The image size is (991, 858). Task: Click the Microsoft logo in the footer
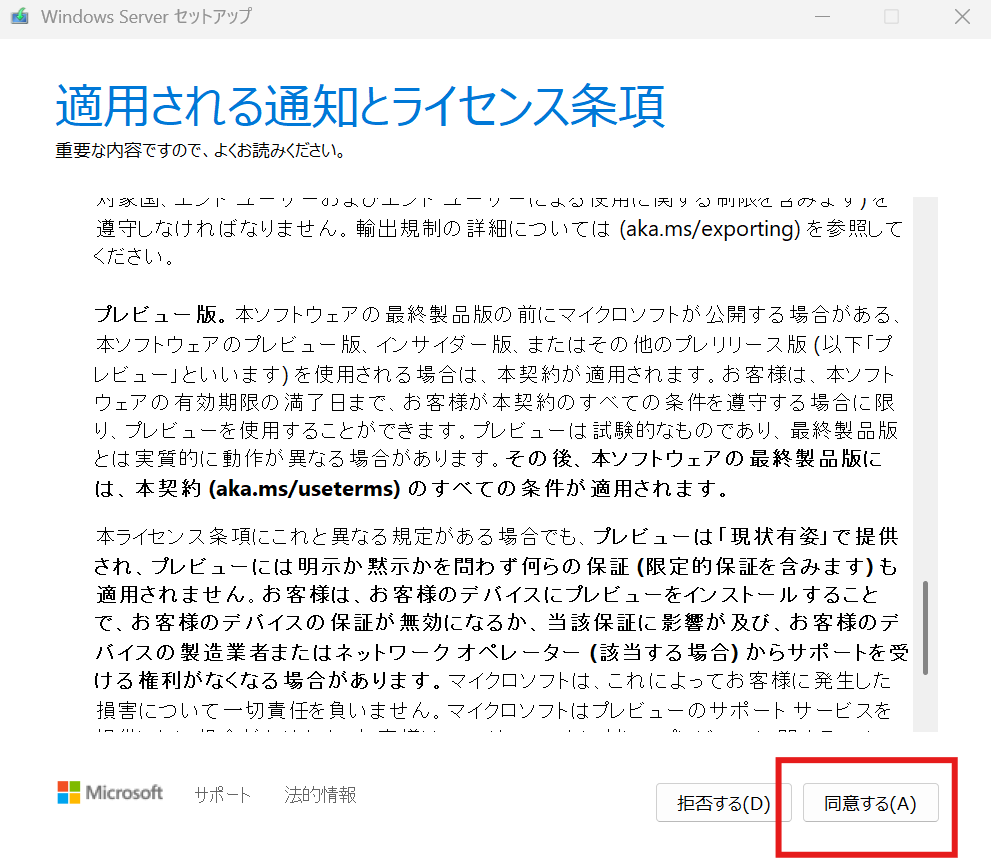click(110, 792)
